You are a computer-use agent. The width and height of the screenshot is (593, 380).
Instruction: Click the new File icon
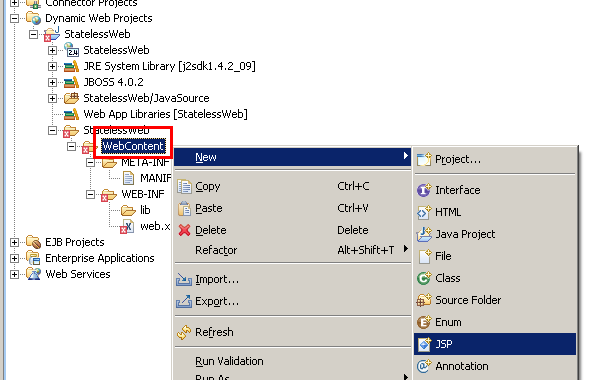[425, 256]
